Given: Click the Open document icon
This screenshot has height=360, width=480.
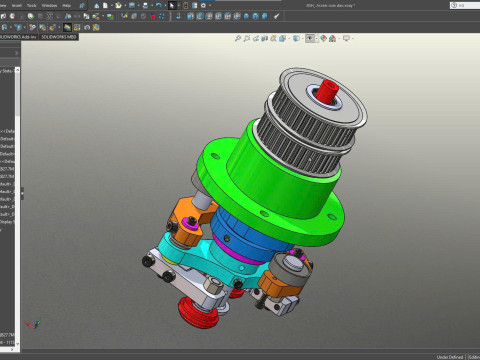Looking at the screenshot, I should (118, 6).
